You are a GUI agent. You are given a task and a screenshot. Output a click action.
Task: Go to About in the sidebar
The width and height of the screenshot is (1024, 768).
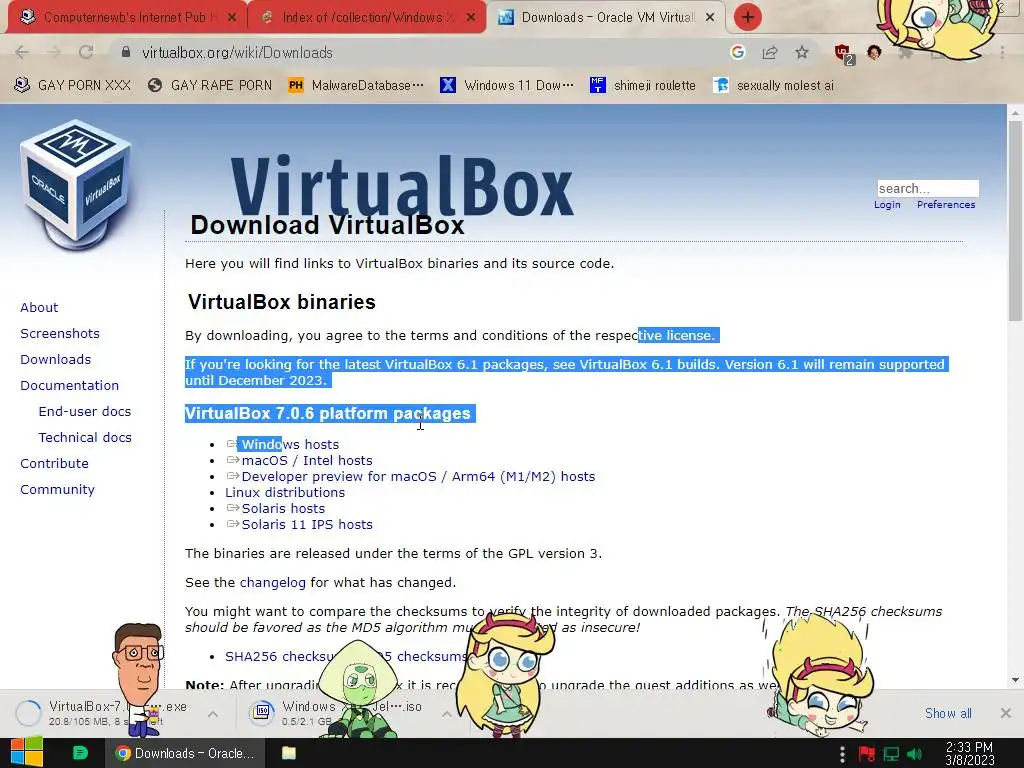click(39, 308)
